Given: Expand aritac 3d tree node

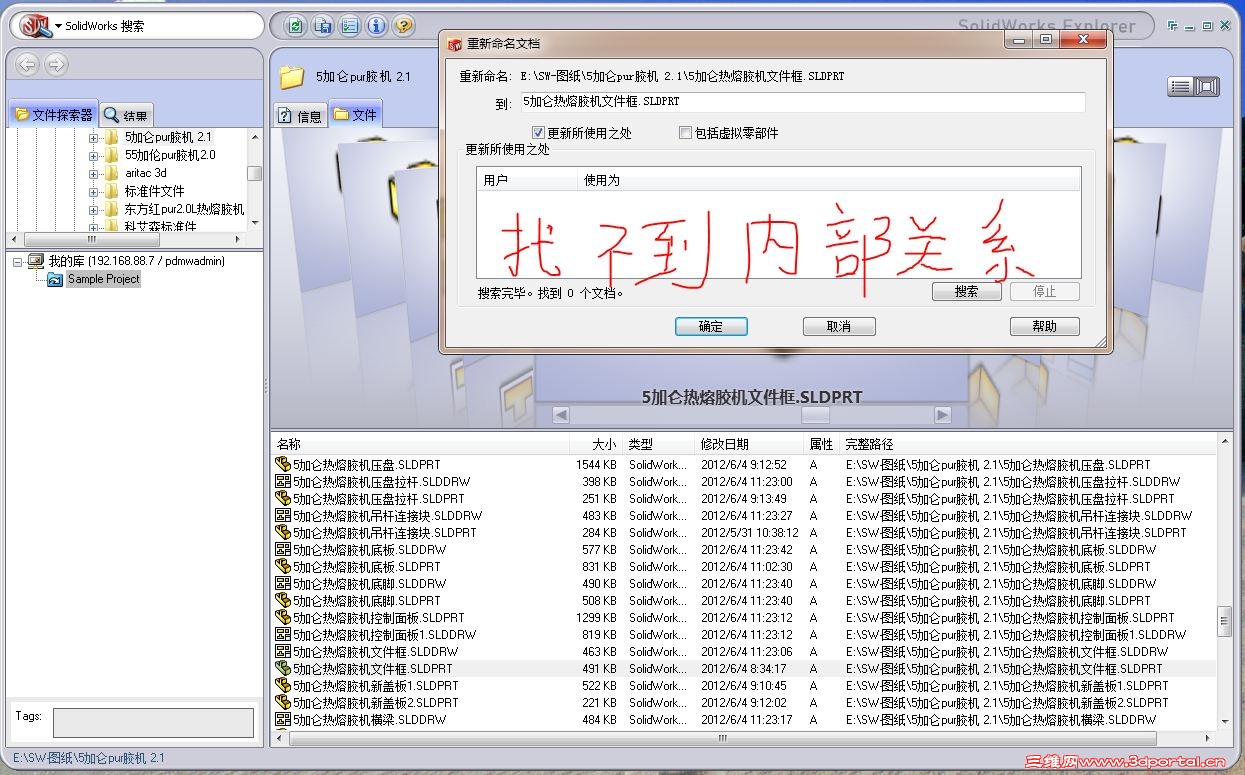Looking at the screenshot, I should point(94,173).
